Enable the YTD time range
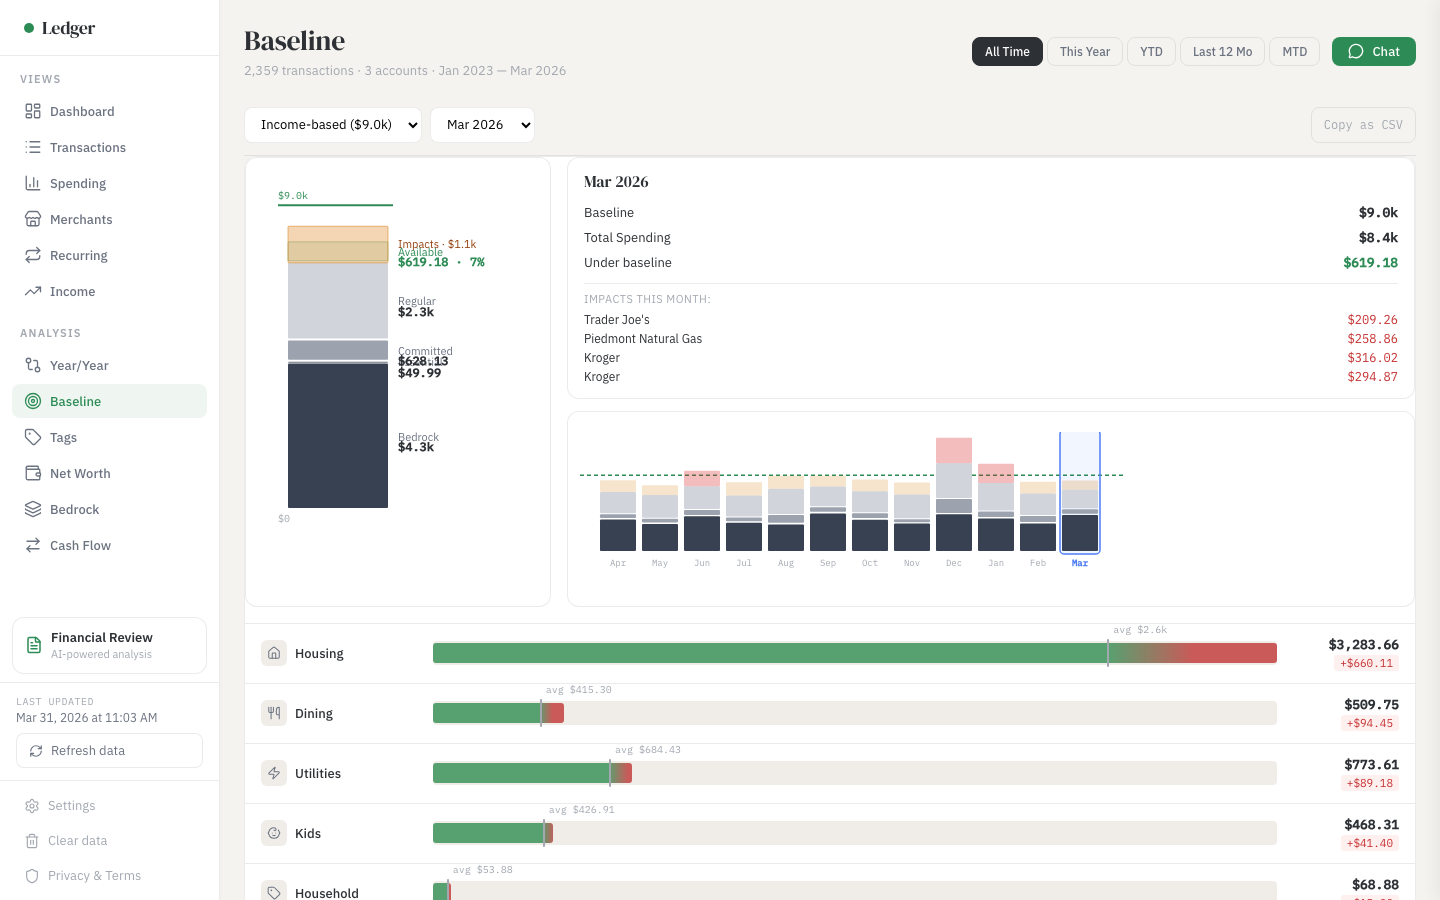Screen dimensions: 1440x900 click(x=1151, y=51)
